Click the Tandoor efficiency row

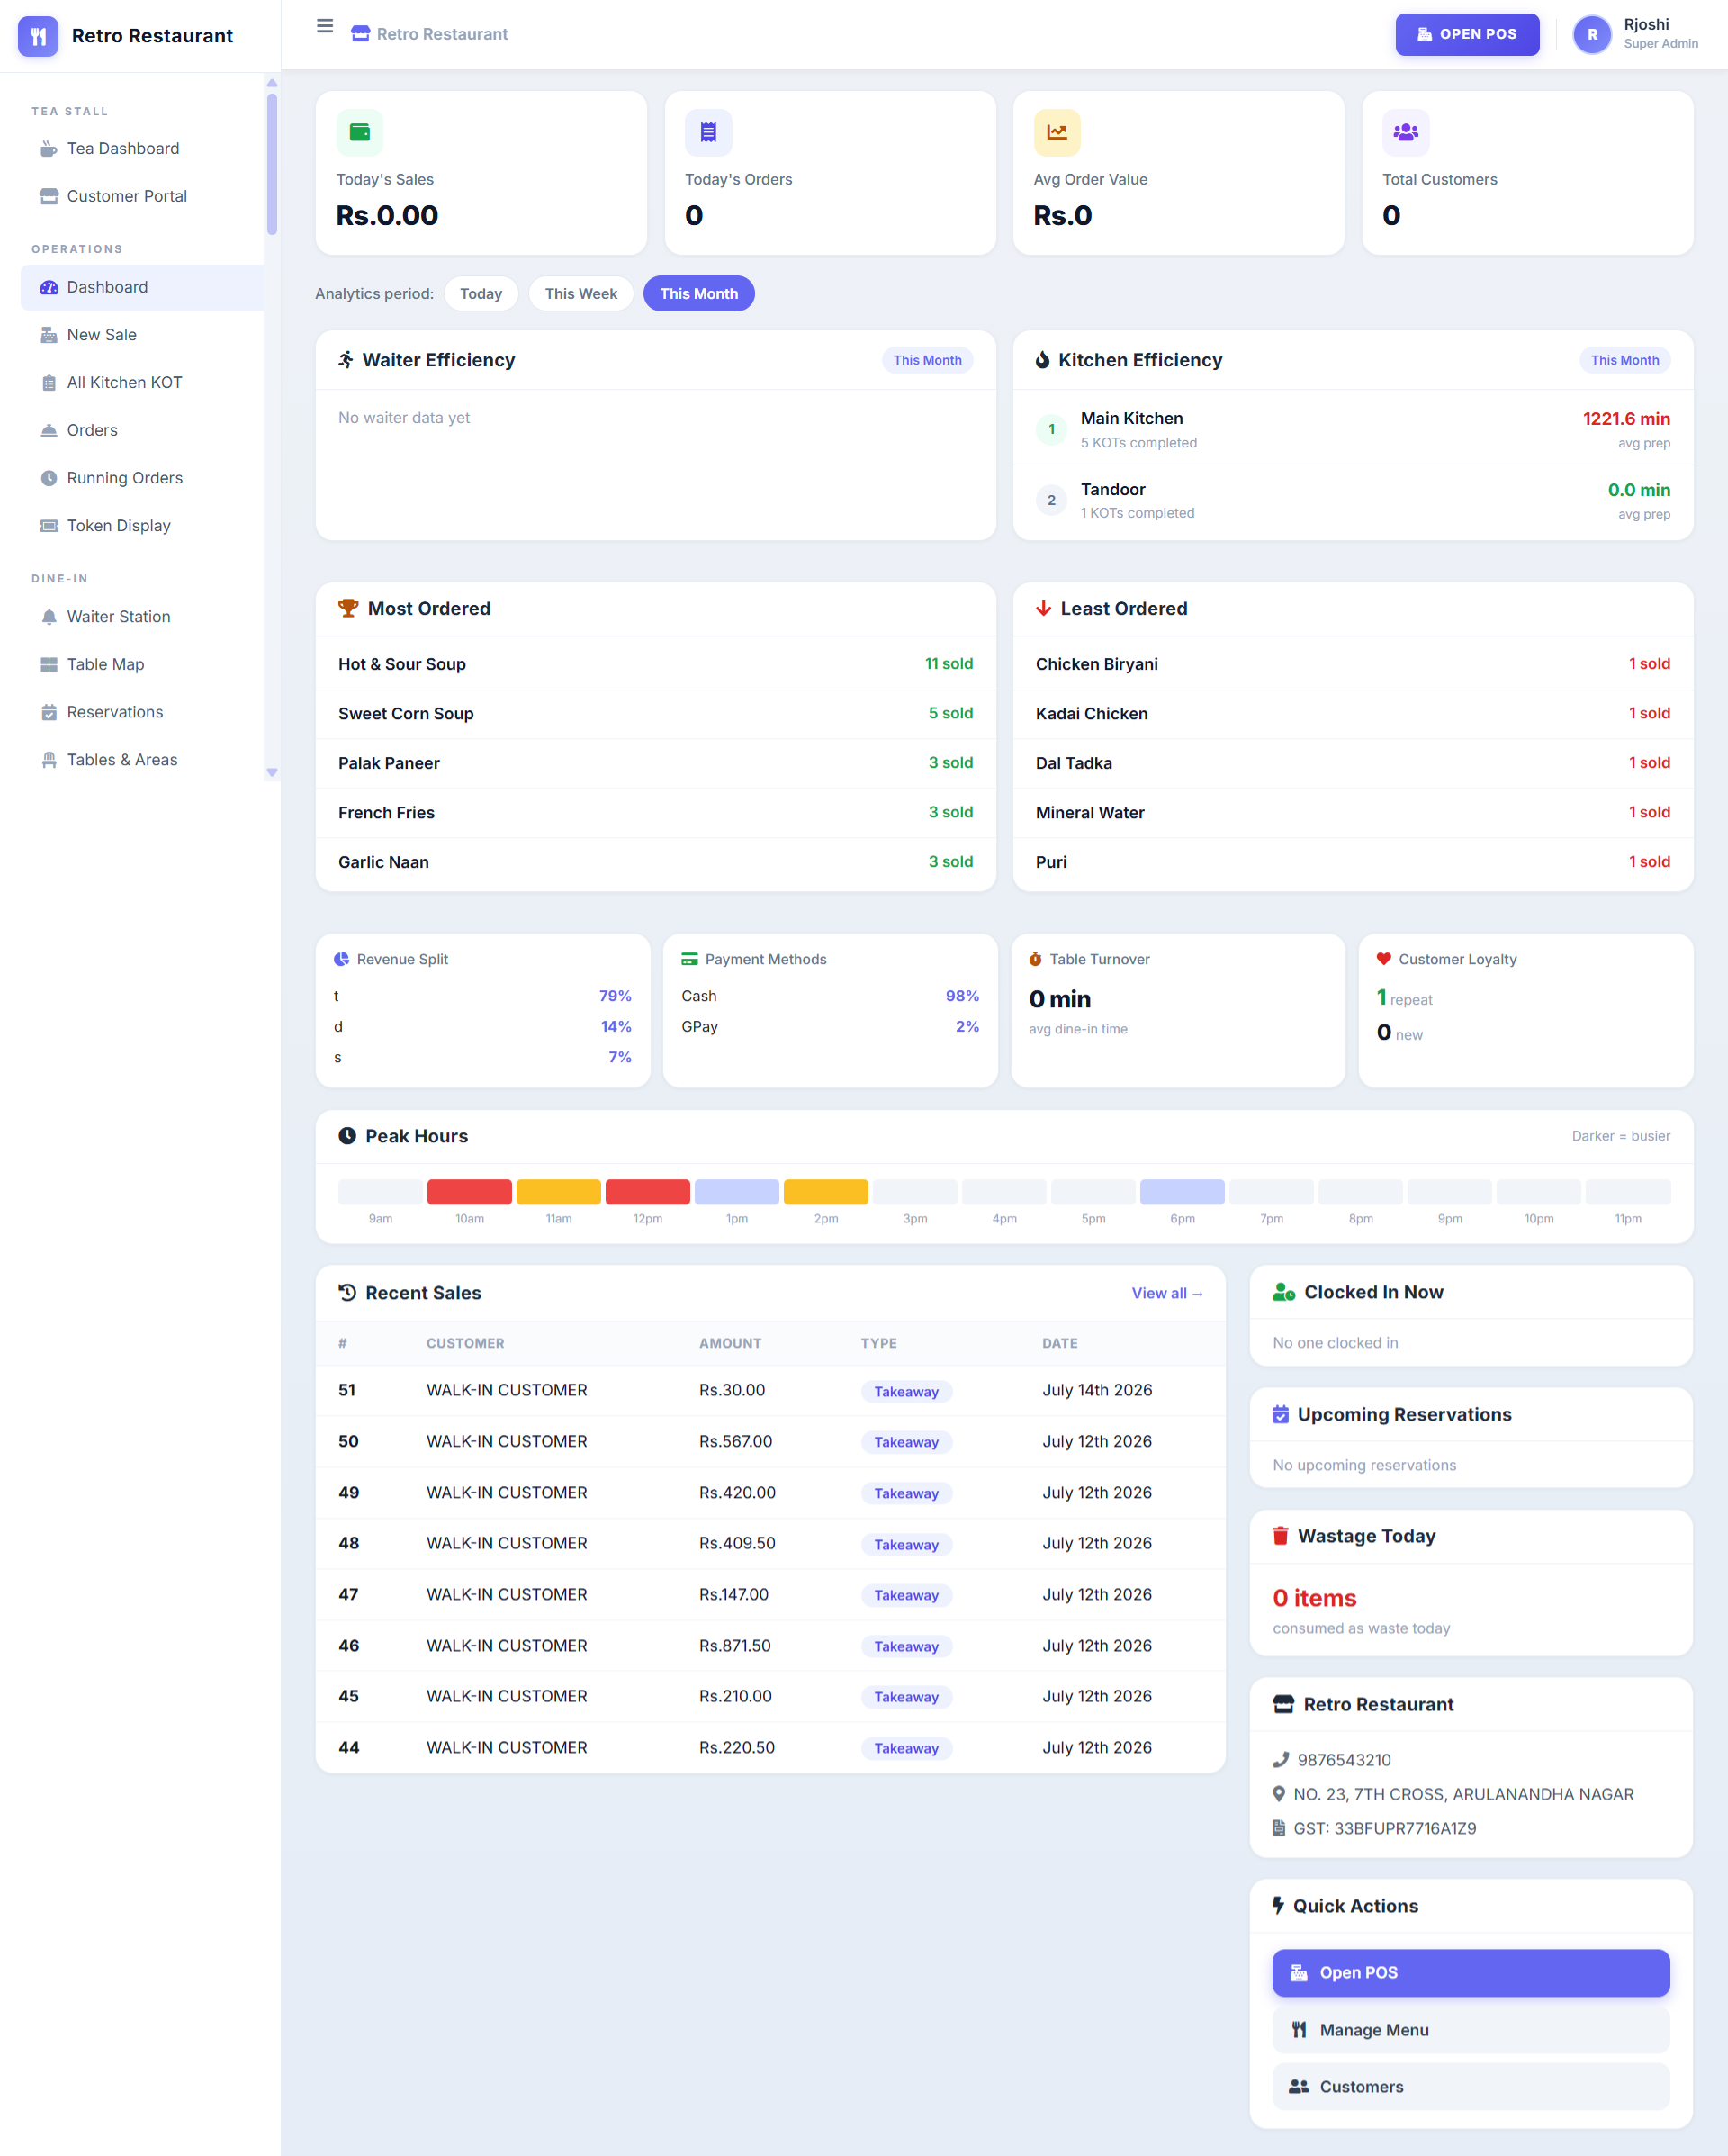point(1353,501)
